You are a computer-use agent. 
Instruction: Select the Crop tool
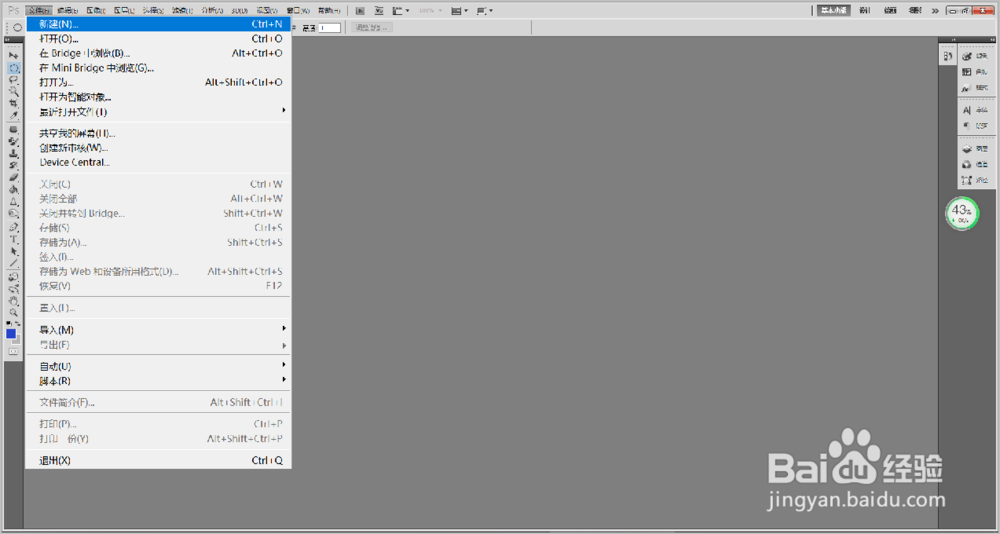tap(13, 103)
